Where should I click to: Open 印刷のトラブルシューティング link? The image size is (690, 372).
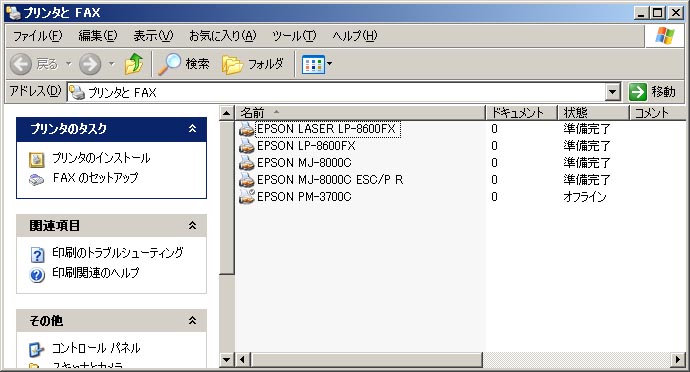coord(117,252)
